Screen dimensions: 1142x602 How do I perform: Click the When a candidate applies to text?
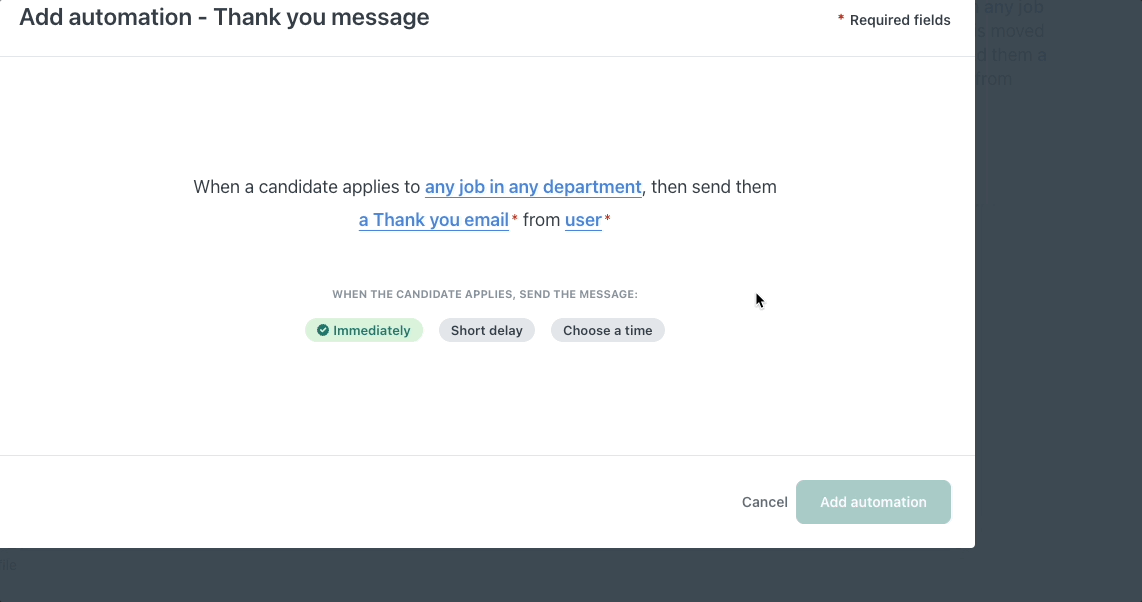(x=306, y=187)
